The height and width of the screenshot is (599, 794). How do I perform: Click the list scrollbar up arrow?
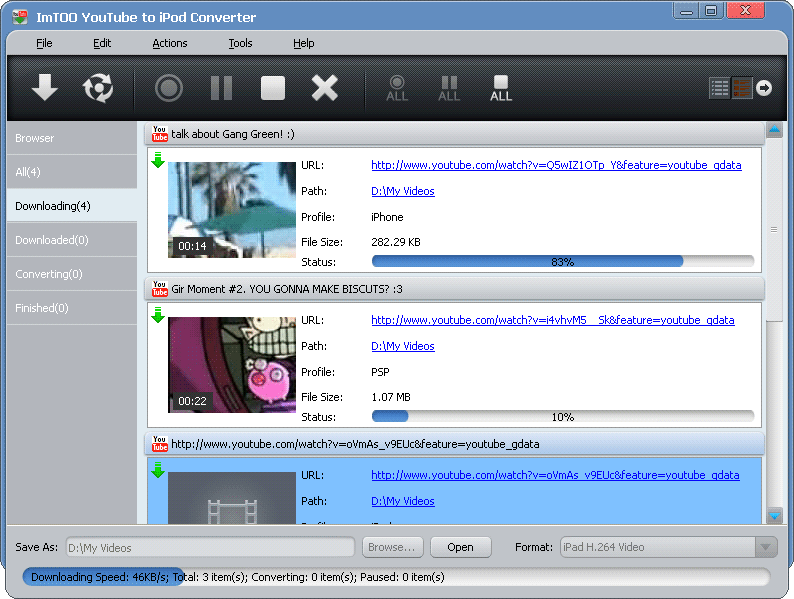tap(774, 129)
